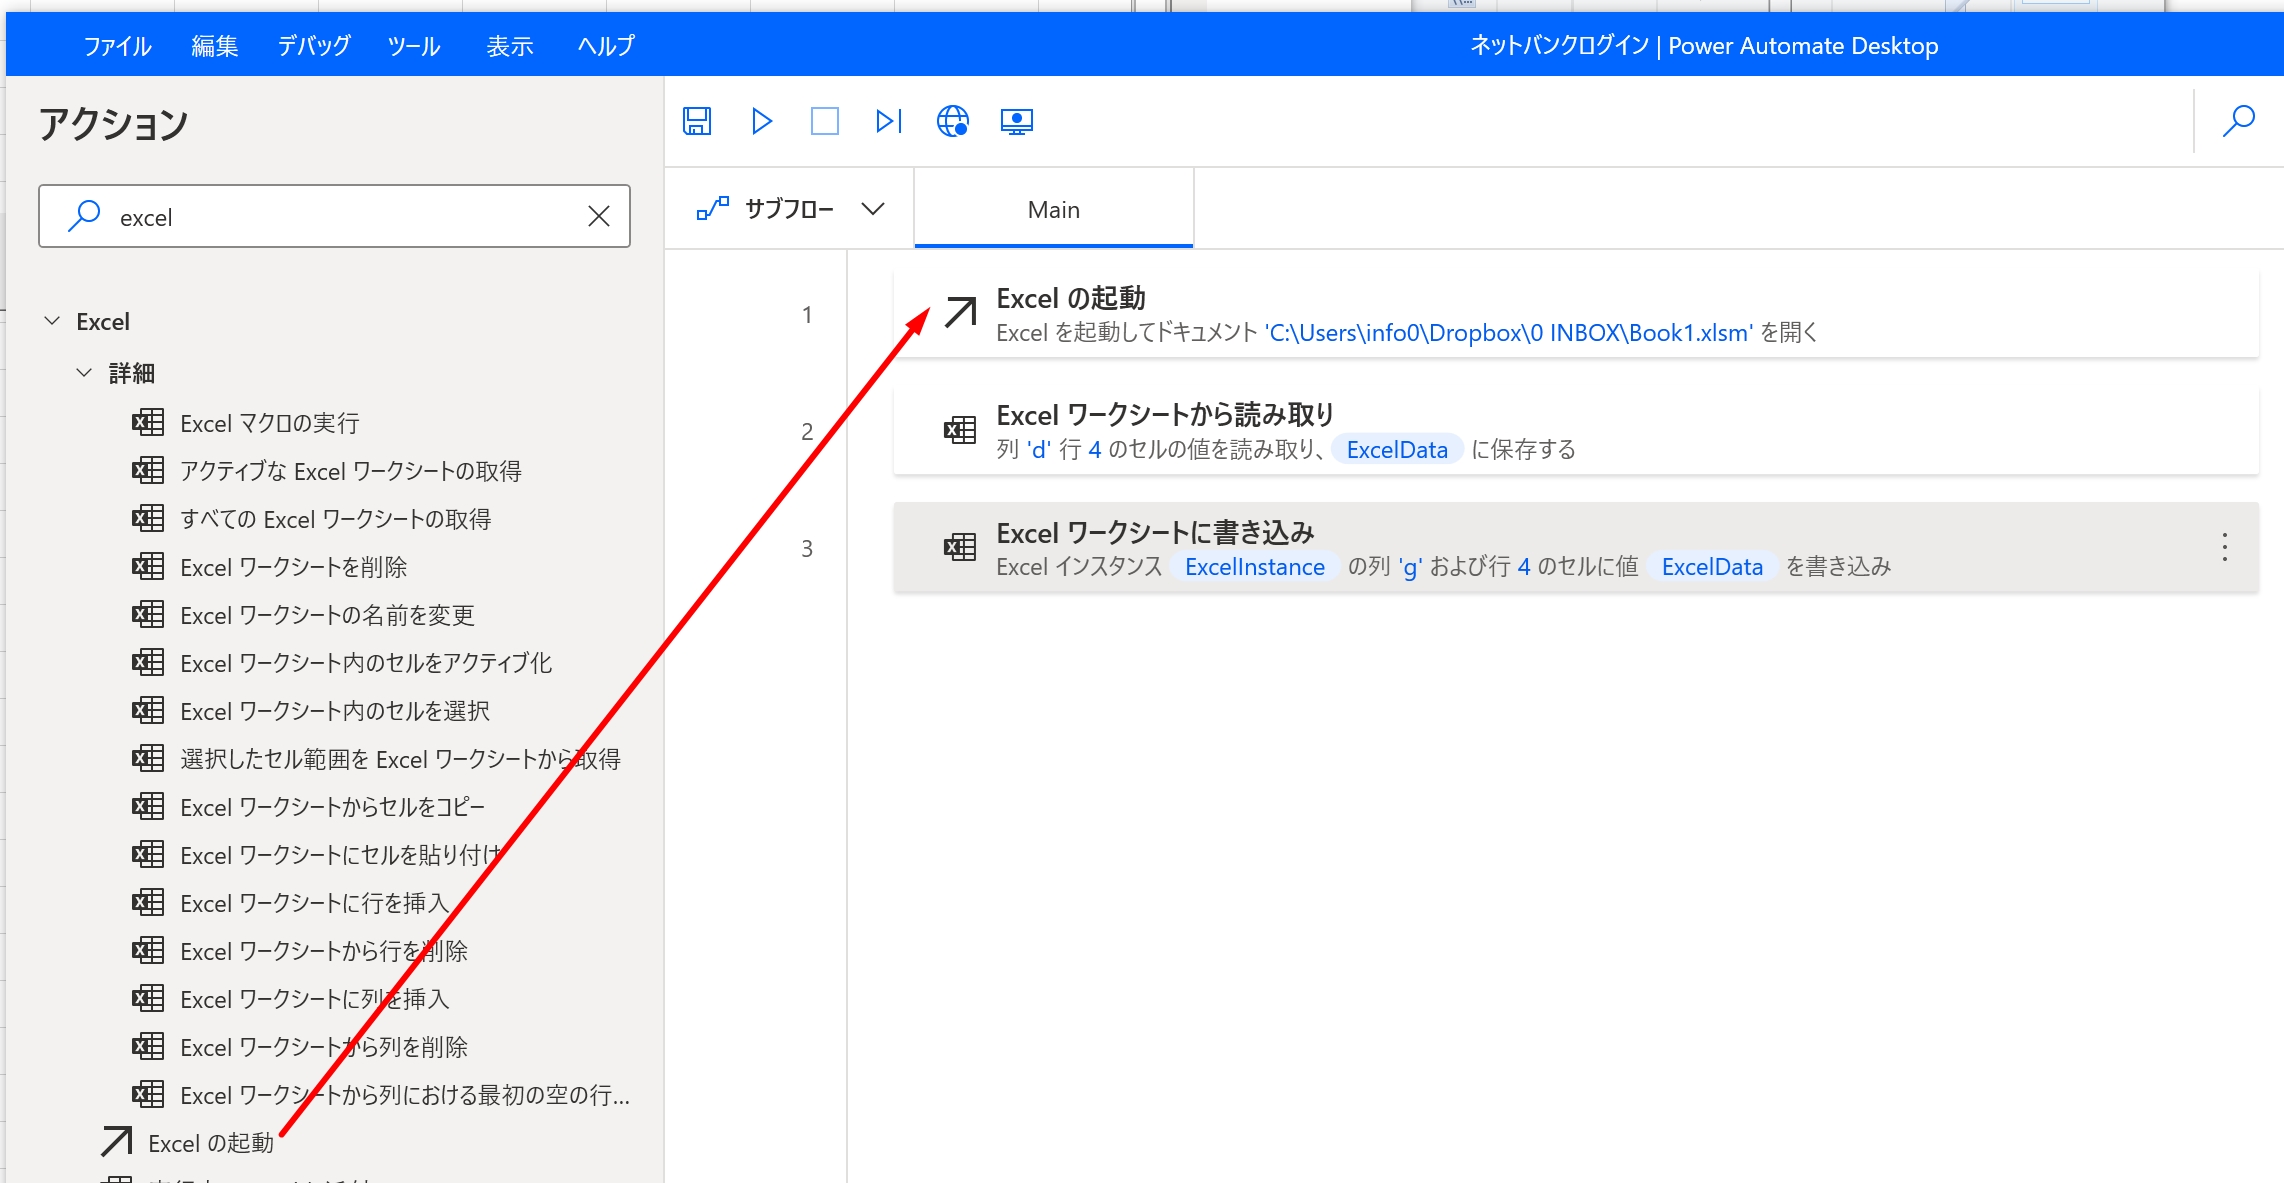
Task: Open the 表示 menu
Action: (510, 46)
